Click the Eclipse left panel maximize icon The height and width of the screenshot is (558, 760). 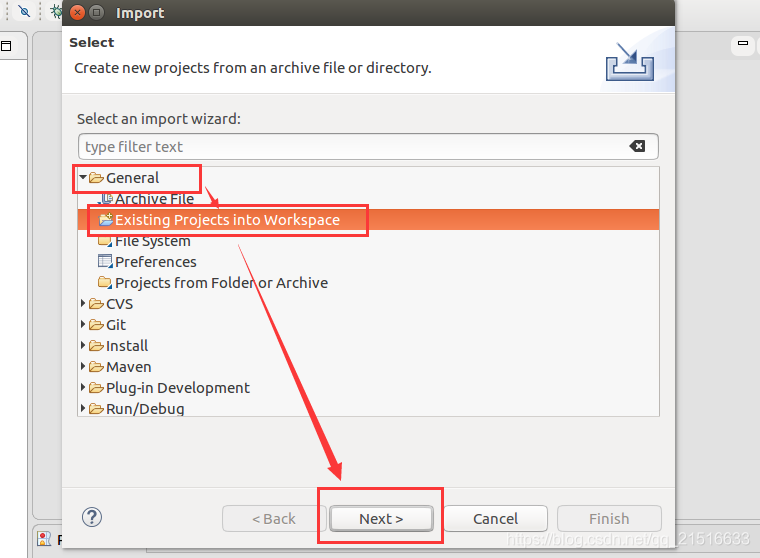tap(6, 46)
